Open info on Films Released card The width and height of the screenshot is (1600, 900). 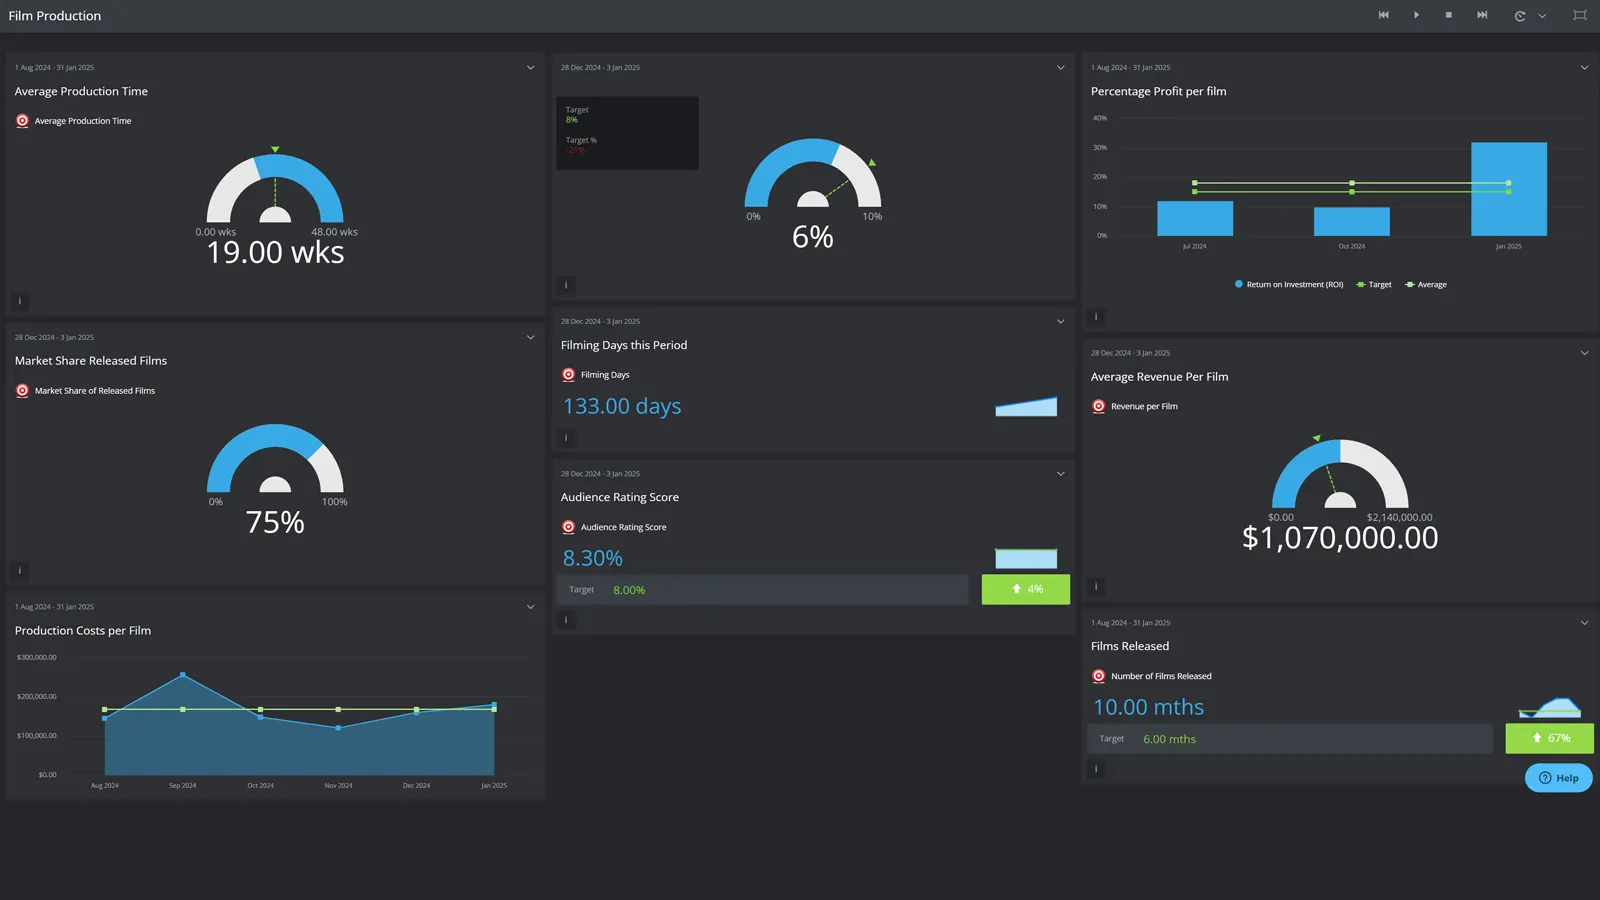(x=1096, y=769)
